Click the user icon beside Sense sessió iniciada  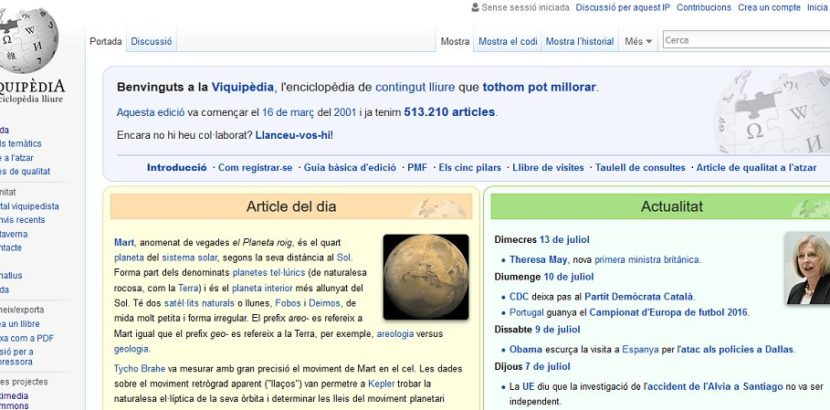(x=475, y=7)
